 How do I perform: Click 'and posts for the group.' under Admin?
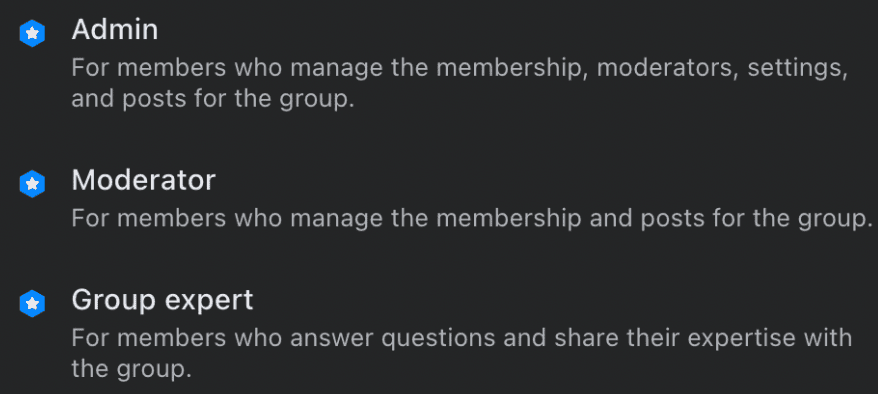click(x=213, y=98)
